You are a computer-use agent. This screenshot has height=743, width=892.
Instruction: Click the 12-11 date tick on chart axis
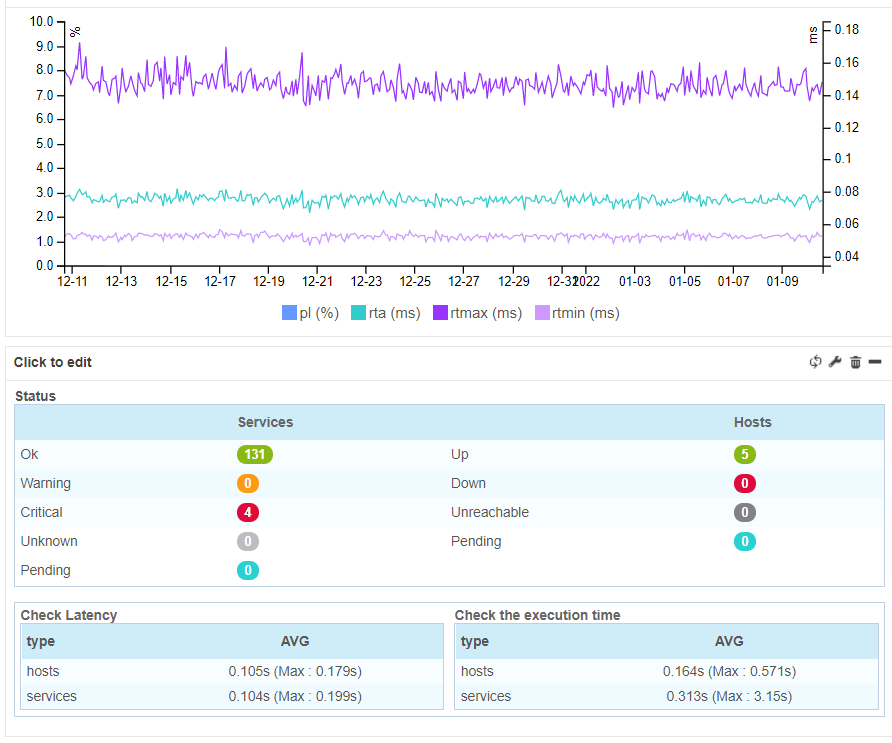point(72,282)
